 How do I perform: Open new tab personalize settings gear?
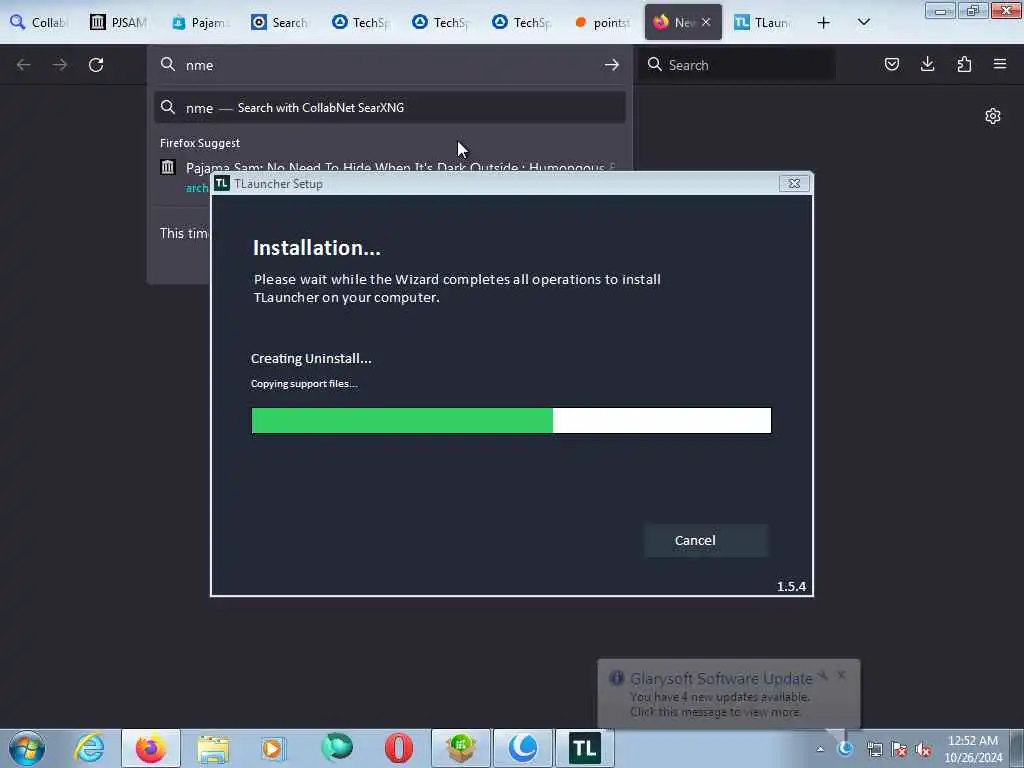993,116
